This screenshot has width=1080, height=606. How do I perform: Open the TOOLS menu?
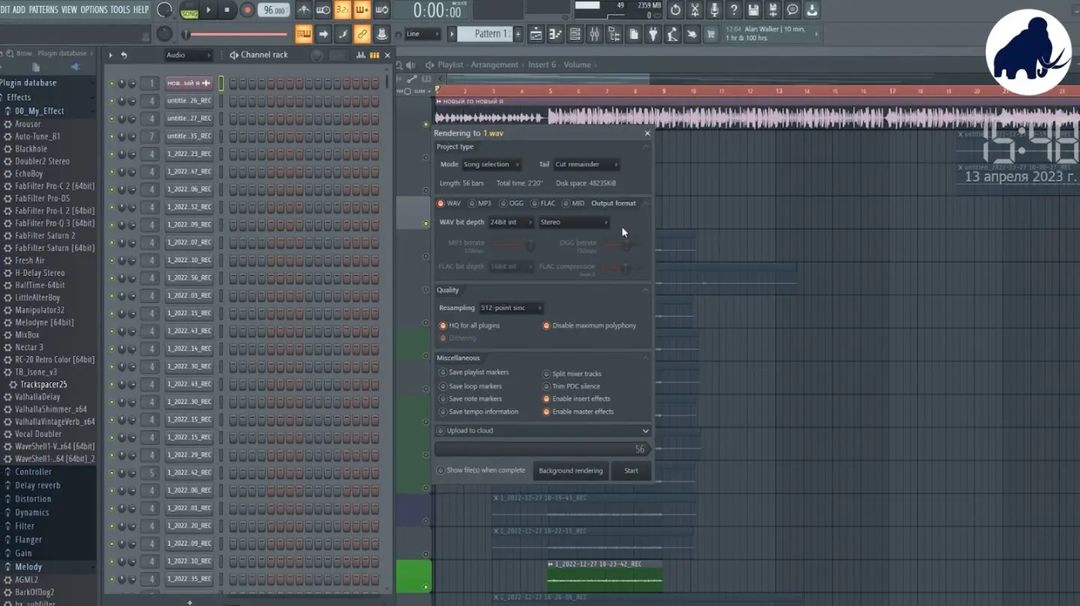tap(120, 10)
